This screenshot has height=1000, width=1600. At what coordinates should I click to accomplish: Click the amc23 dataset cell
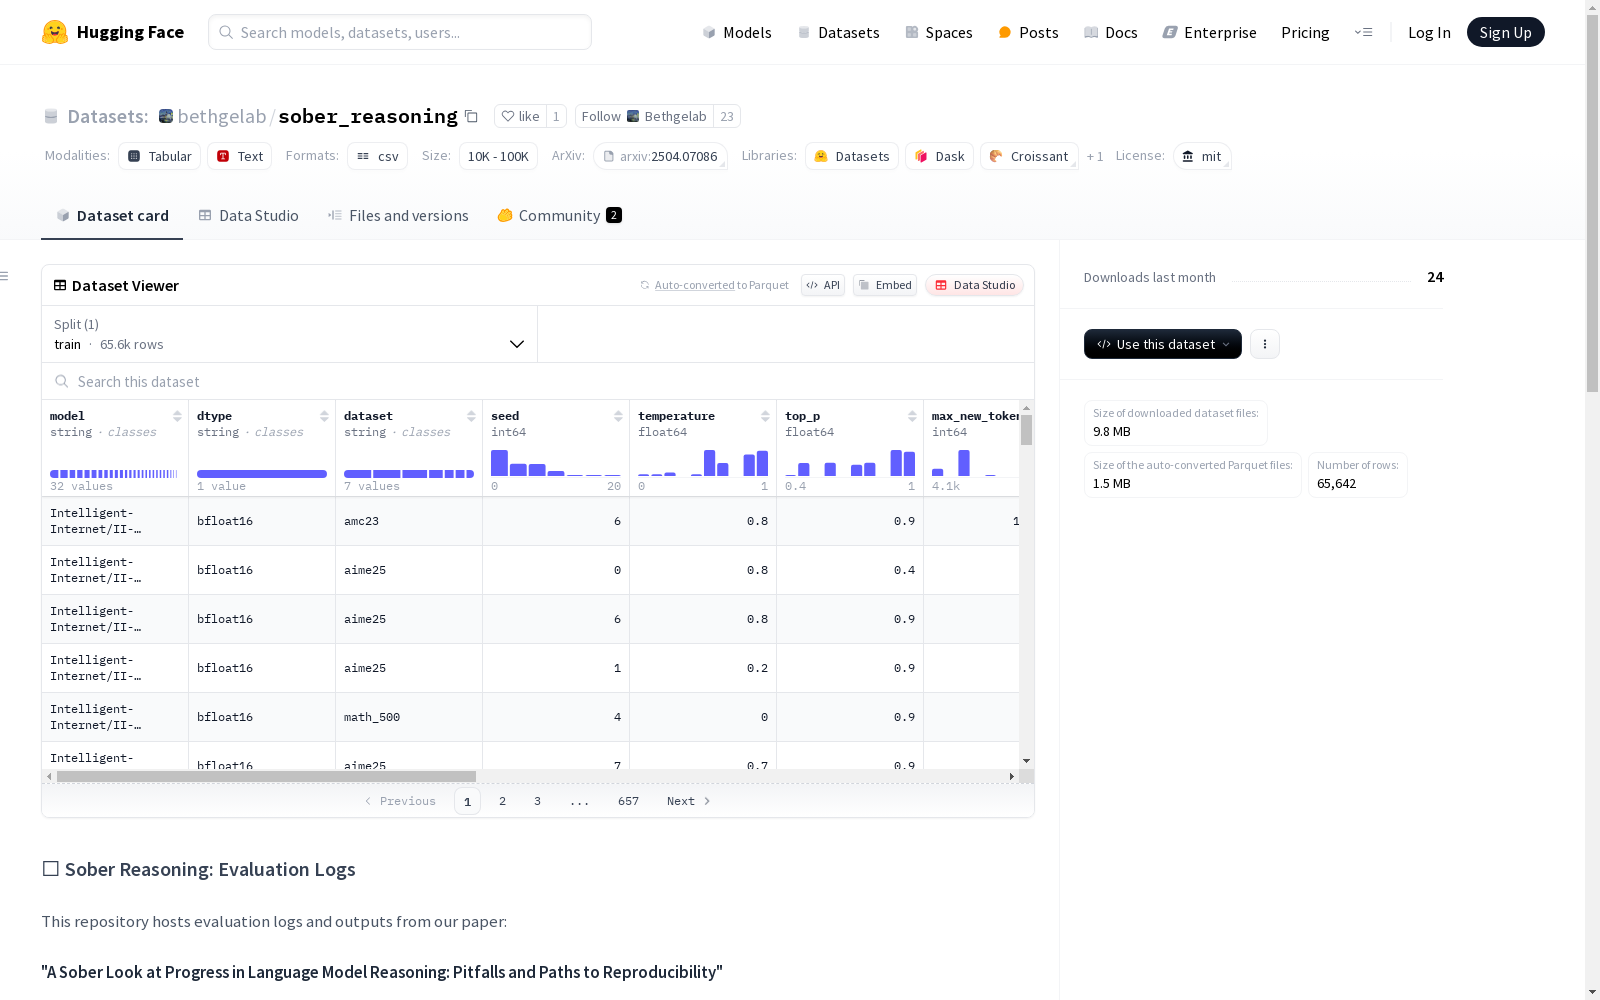[x=409, y=521]
